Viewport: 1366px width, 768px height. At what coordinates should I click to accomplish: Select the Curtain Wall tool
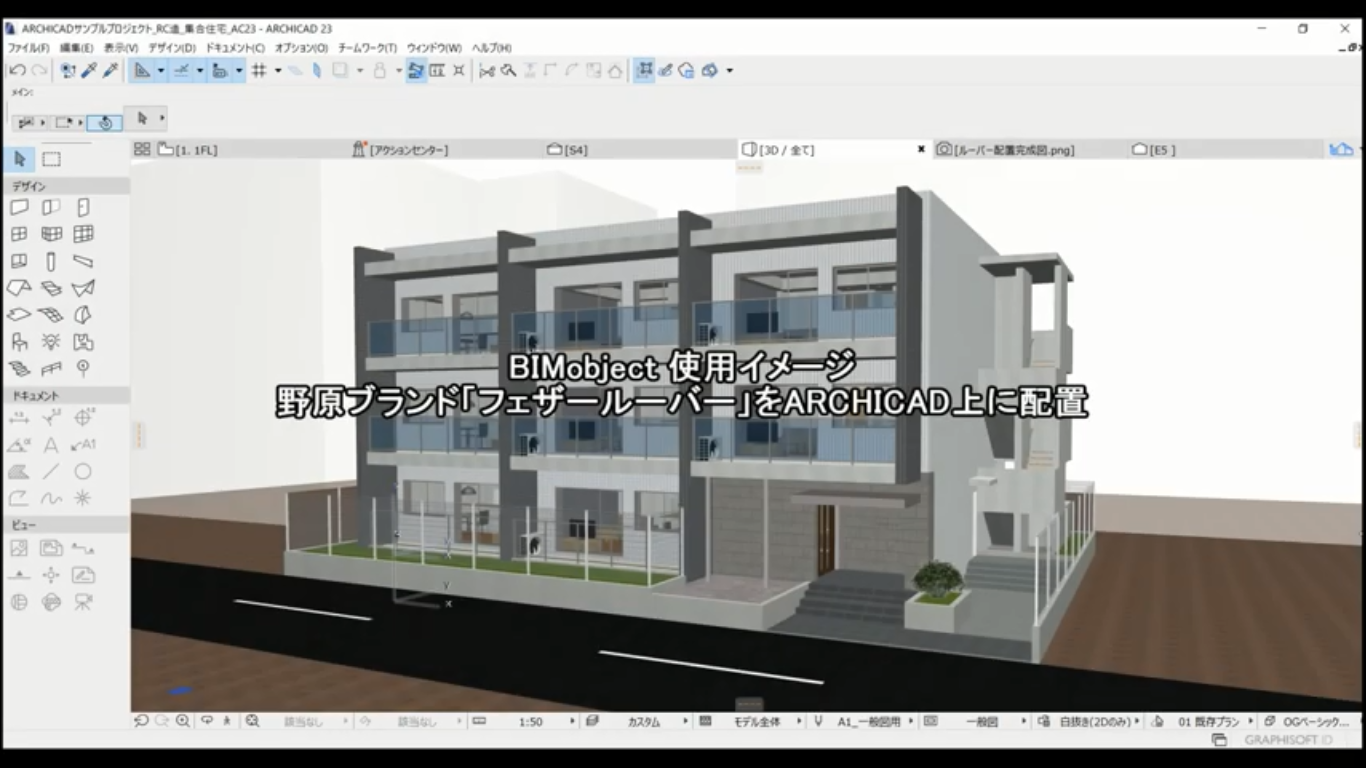[x=83, y=234]
